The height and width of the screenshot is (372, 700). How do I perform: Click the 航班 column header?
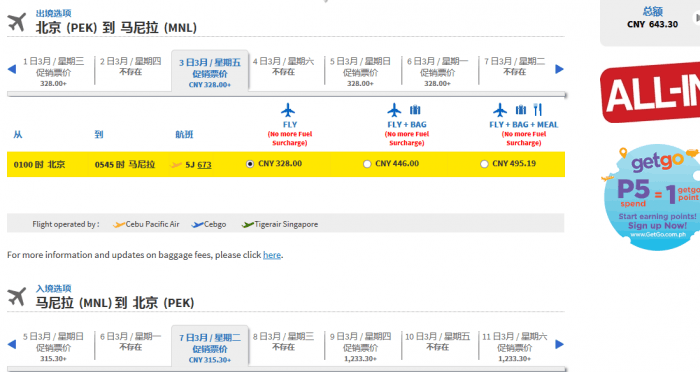[184, 134]
